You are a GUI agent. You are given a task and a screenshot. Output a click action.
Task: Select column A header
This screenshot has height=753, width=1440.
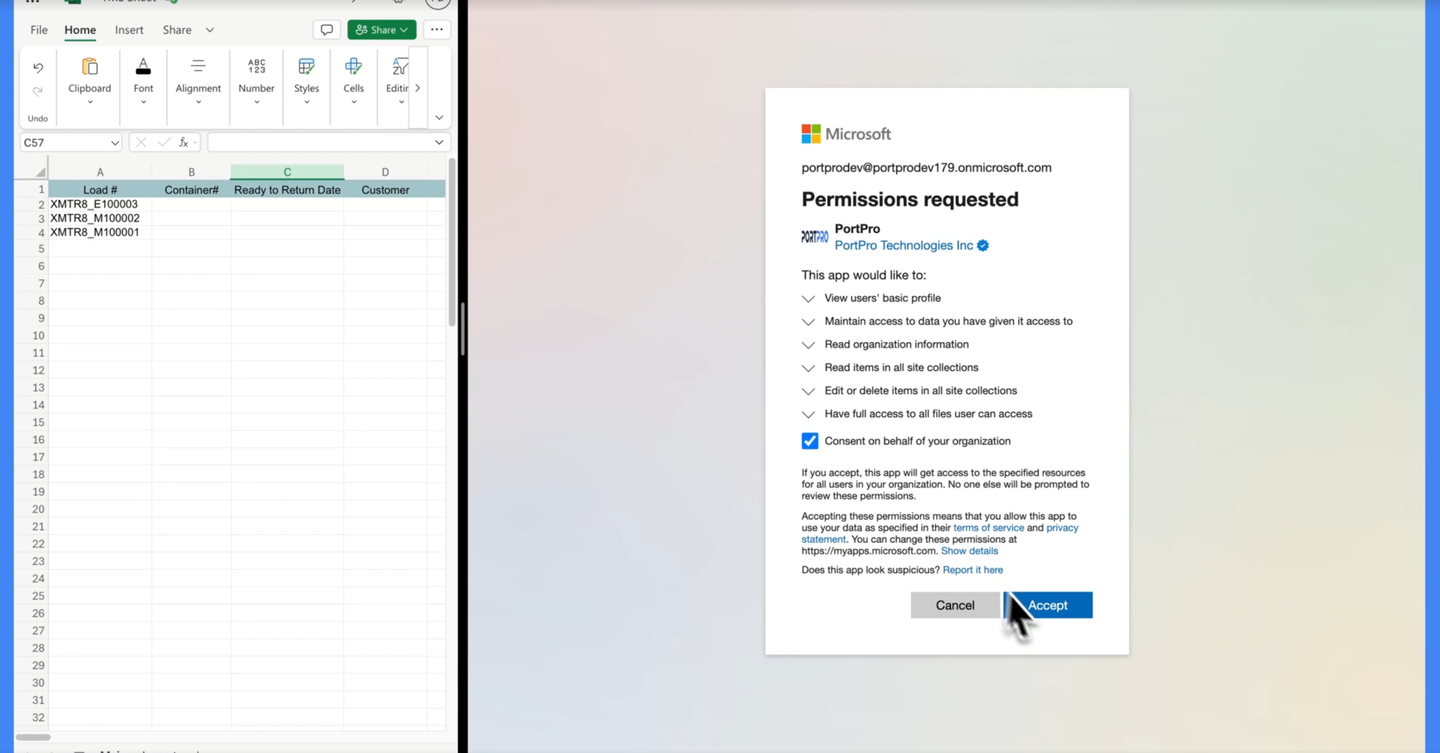coord(100,172)
